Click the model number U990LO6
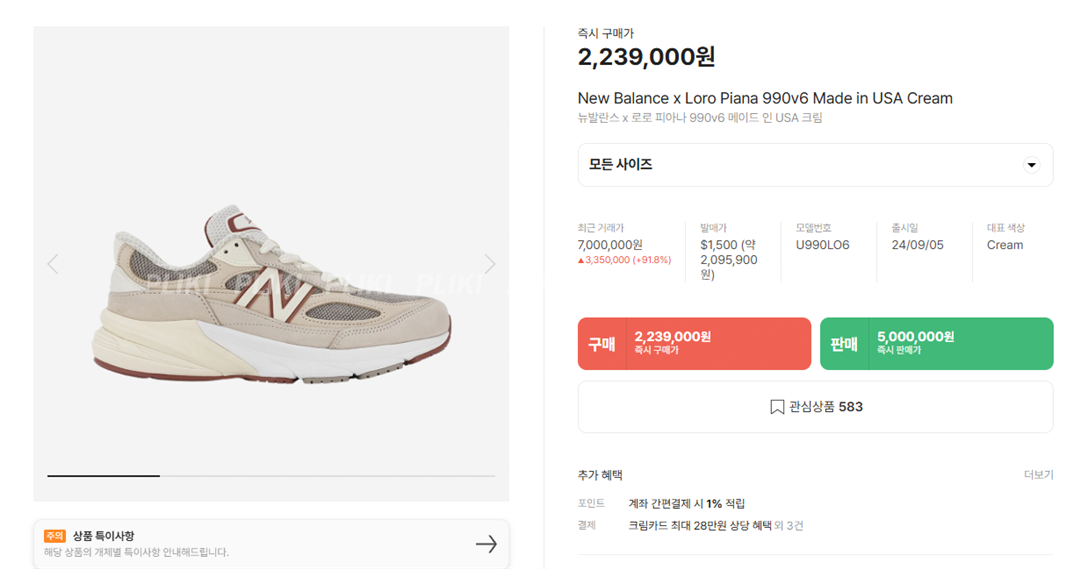This screenshot has height=569, width=1080. pos(822,245)
